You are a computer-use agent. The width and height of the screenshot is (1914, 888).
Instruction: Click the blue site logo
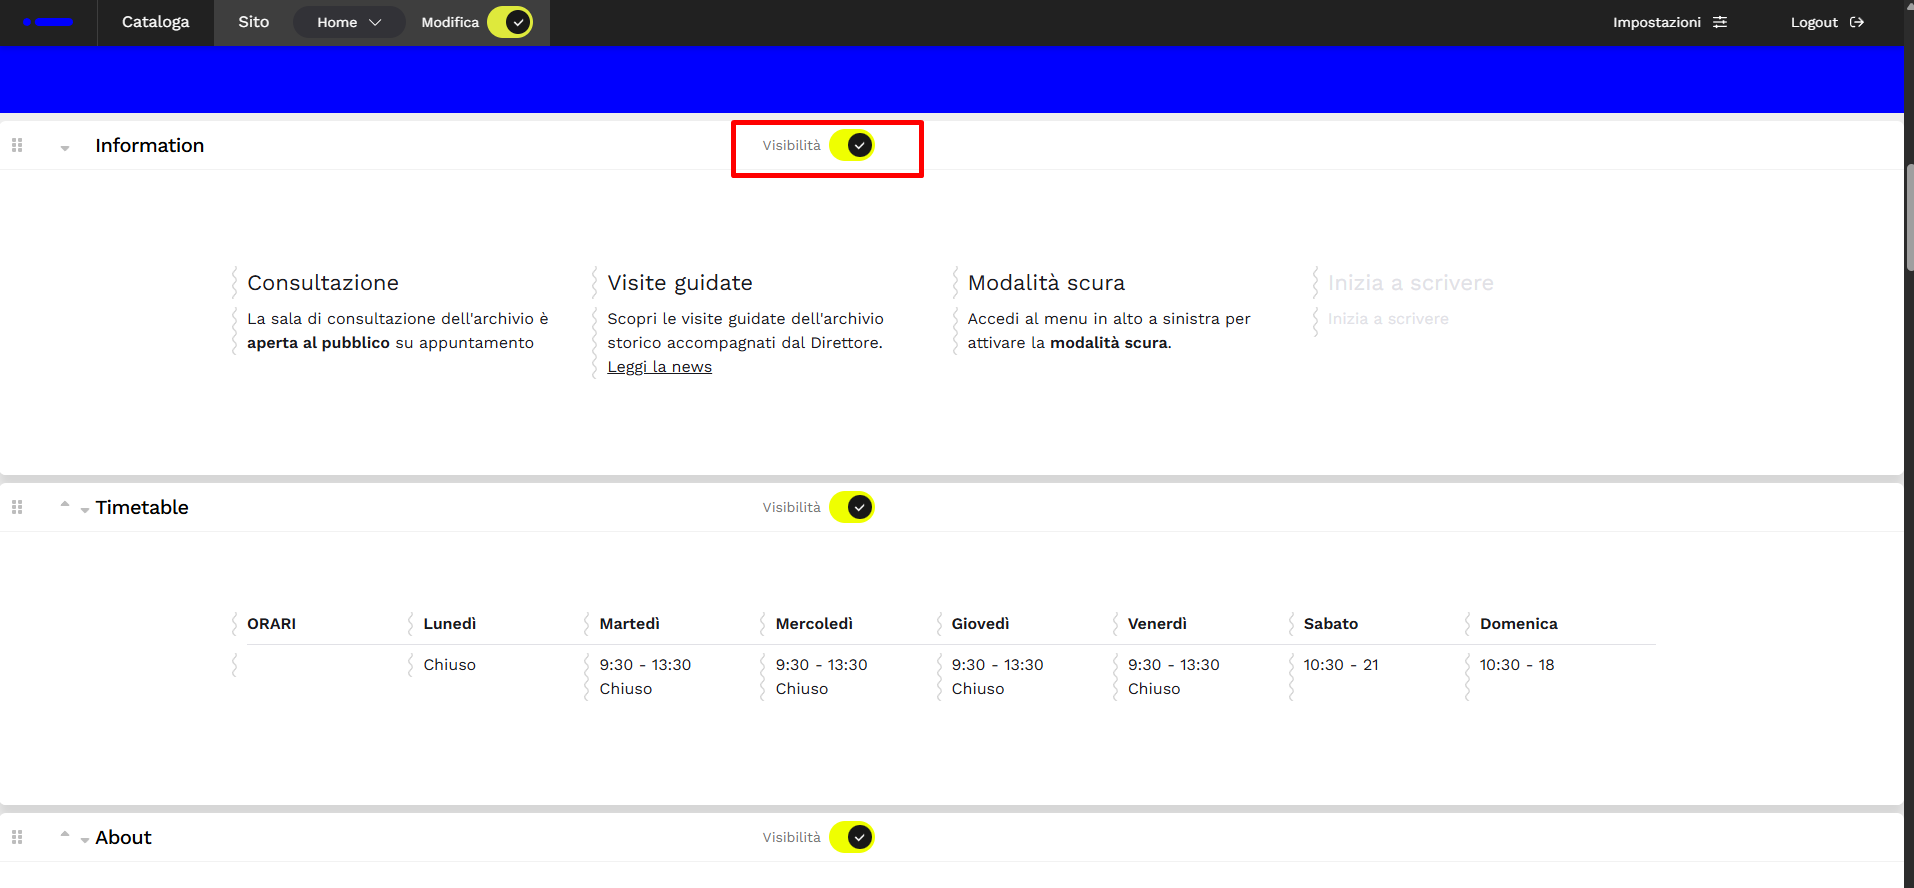pyautogui.click(x=48, y=22)
